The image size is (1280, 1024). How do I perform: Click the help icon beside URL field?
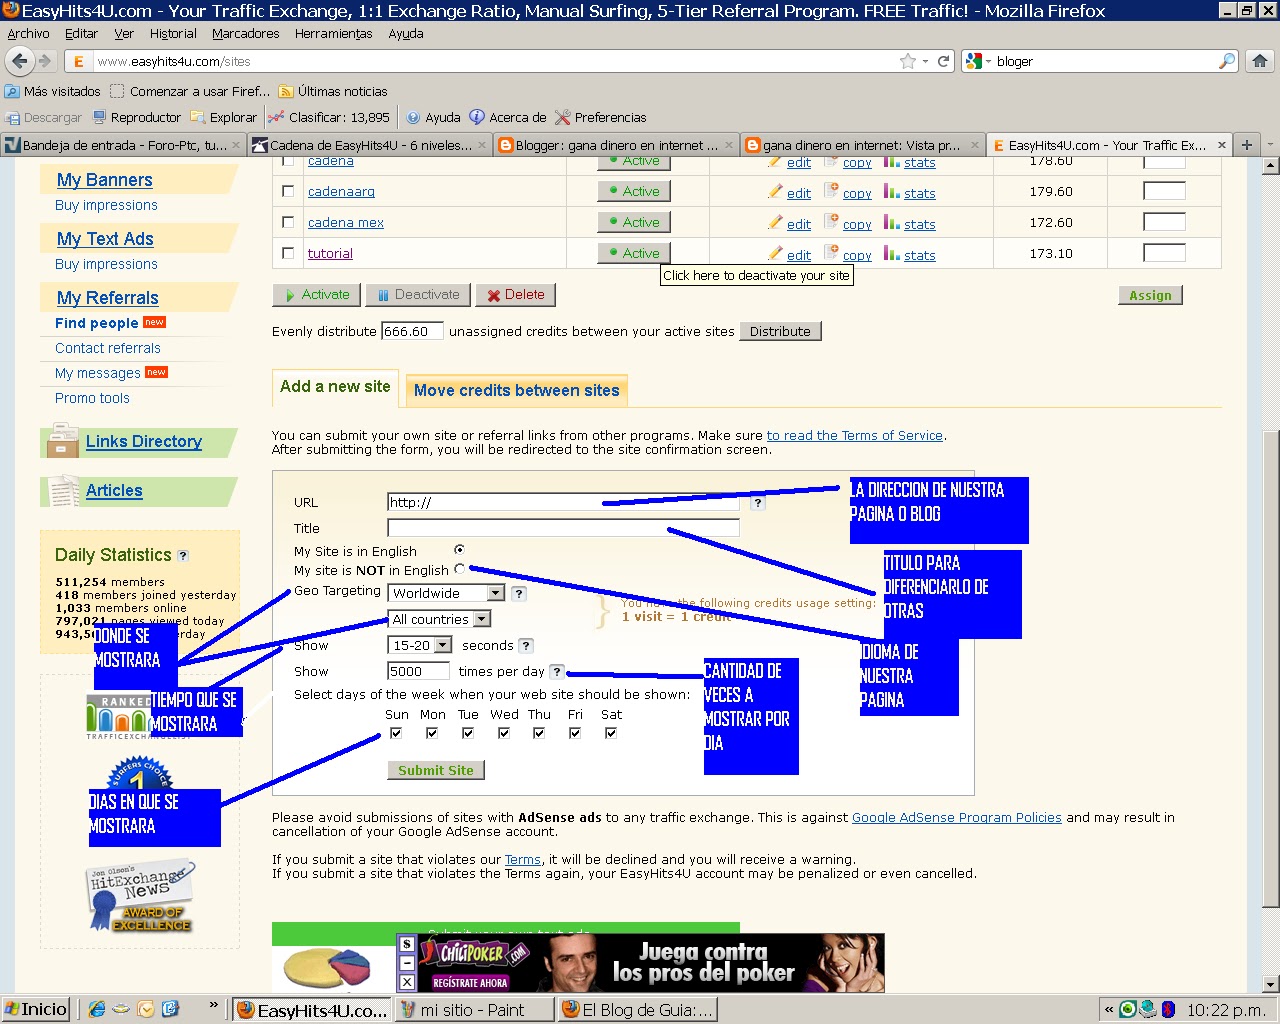(758, 503)
